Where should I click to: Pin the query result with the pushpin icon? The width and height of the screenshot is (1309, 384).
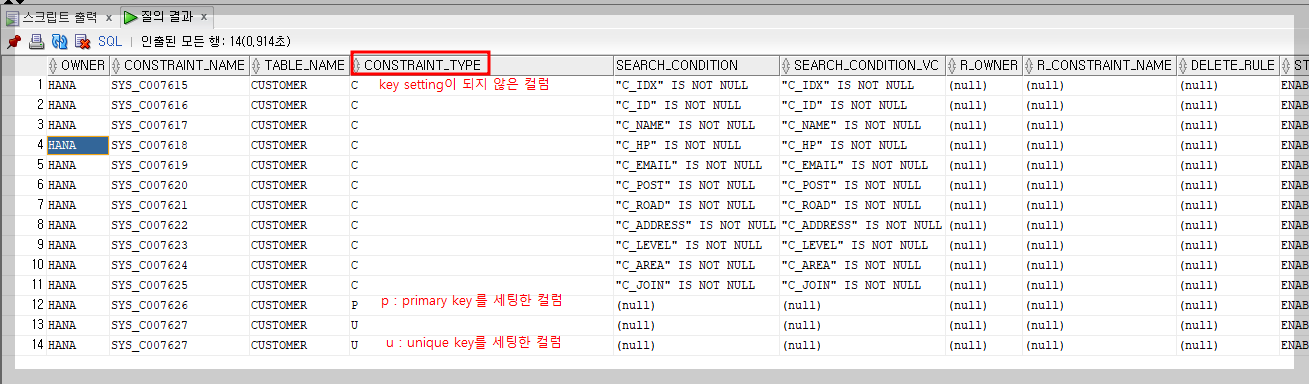tap(14, 42)
